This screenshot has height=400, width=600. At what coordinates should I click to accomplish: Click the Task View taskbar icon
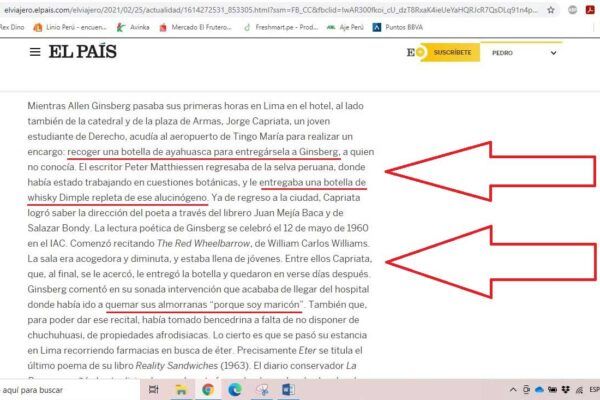coord(153,390)
